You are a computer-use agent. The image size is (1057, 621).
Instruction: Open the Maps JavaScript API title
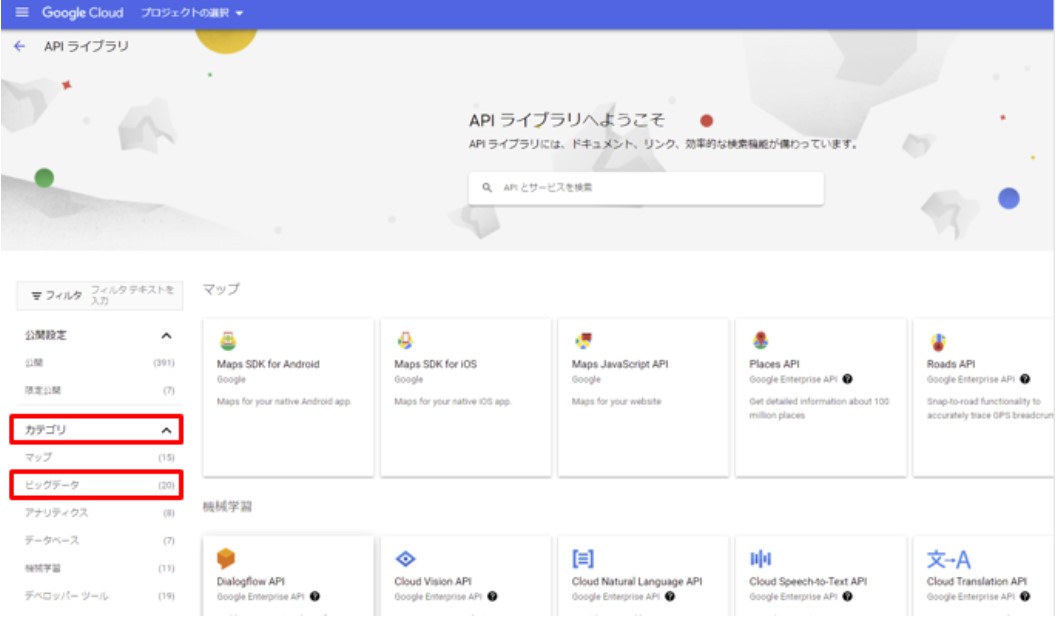tap(620, 364)
